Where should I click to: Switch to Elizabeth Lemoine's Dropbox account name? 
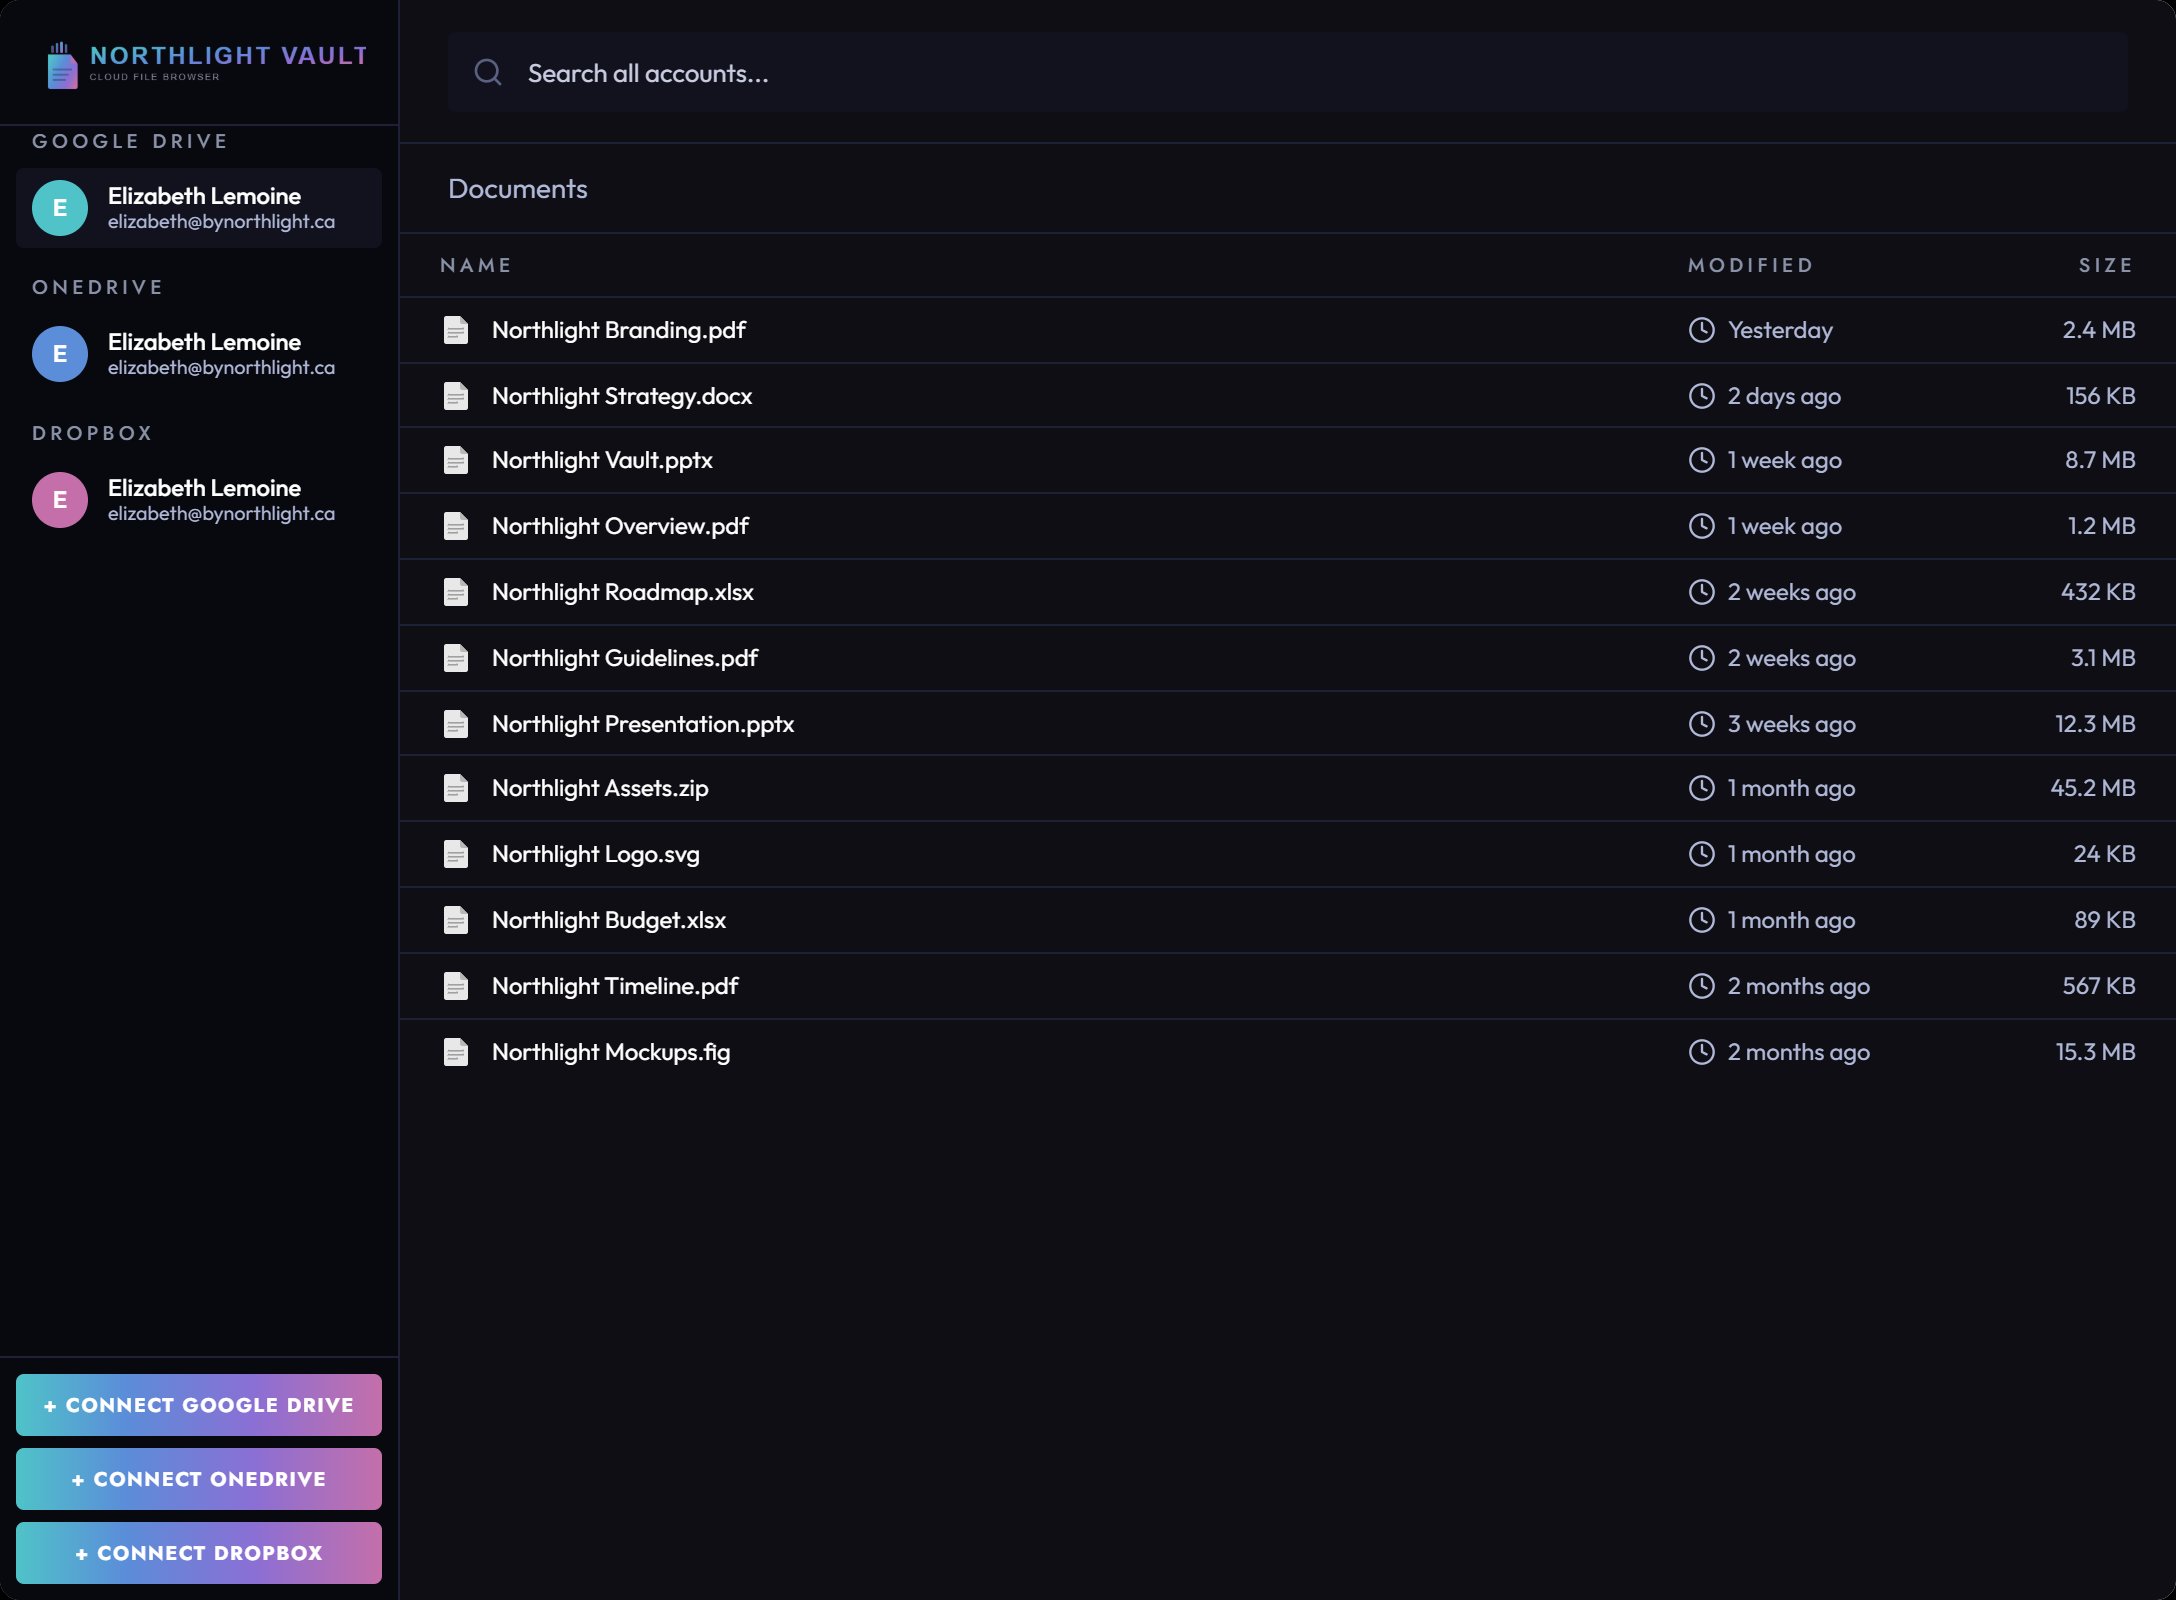(x=204, y=488)
